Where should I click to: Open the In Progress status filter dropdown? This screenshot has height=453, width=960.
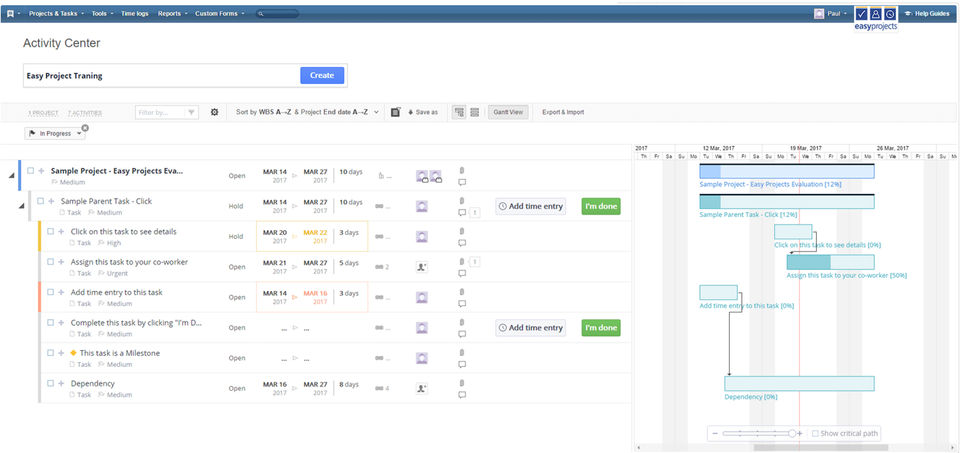55,133
